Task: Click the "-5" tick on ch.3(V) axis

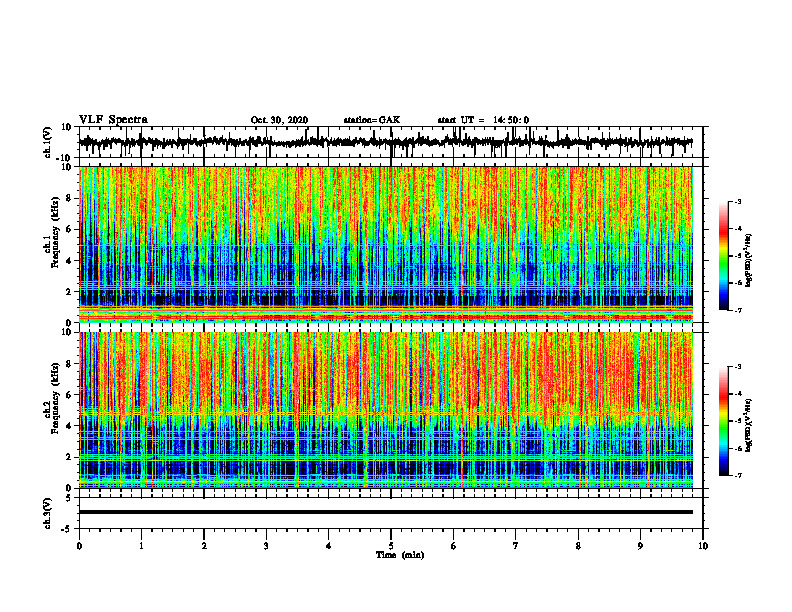Action: pyautogui.click(x=68, y=529)
